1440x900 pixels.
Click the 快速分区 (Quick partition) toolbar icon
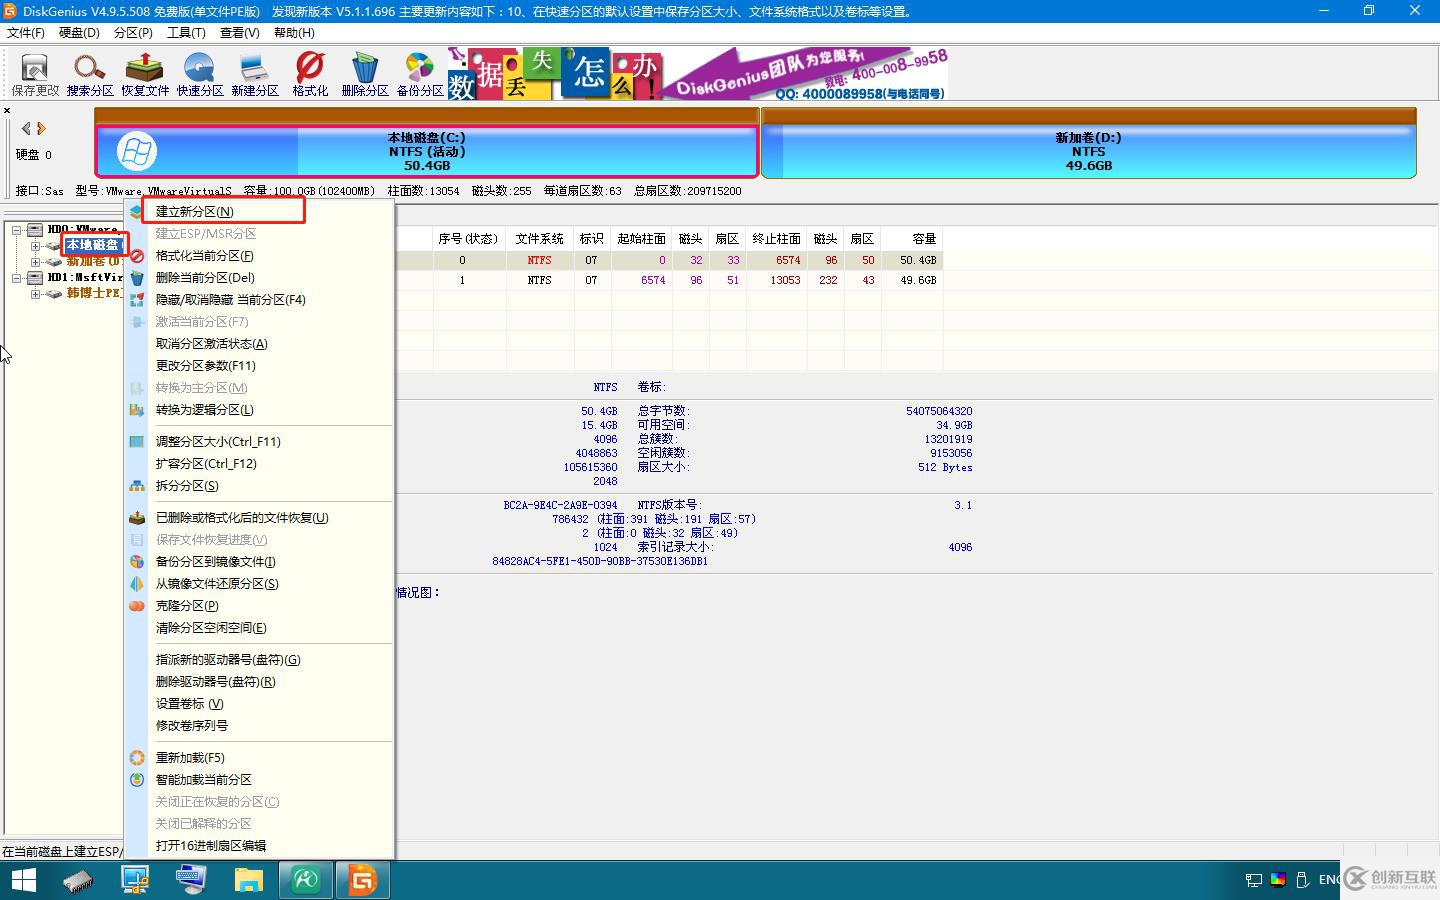[x=200, y=74]
